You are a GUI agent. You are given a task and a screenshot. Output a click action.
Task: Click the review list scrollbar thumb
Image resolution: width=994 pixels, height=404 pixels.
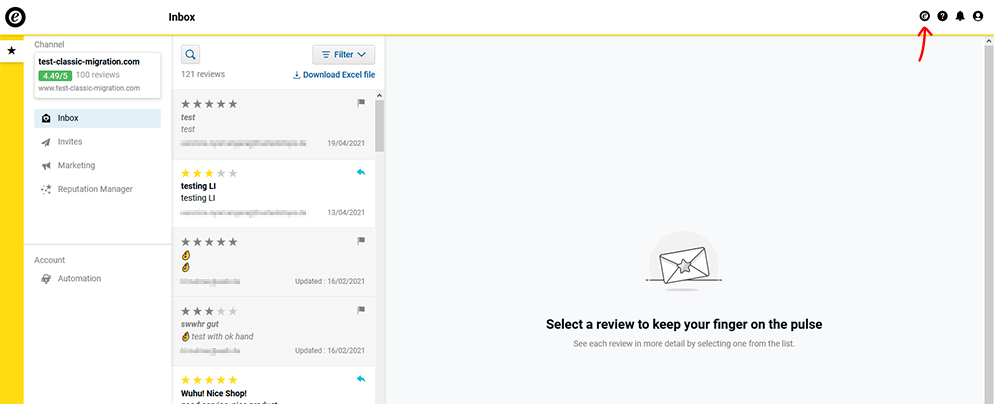click(x=380, y=126)
